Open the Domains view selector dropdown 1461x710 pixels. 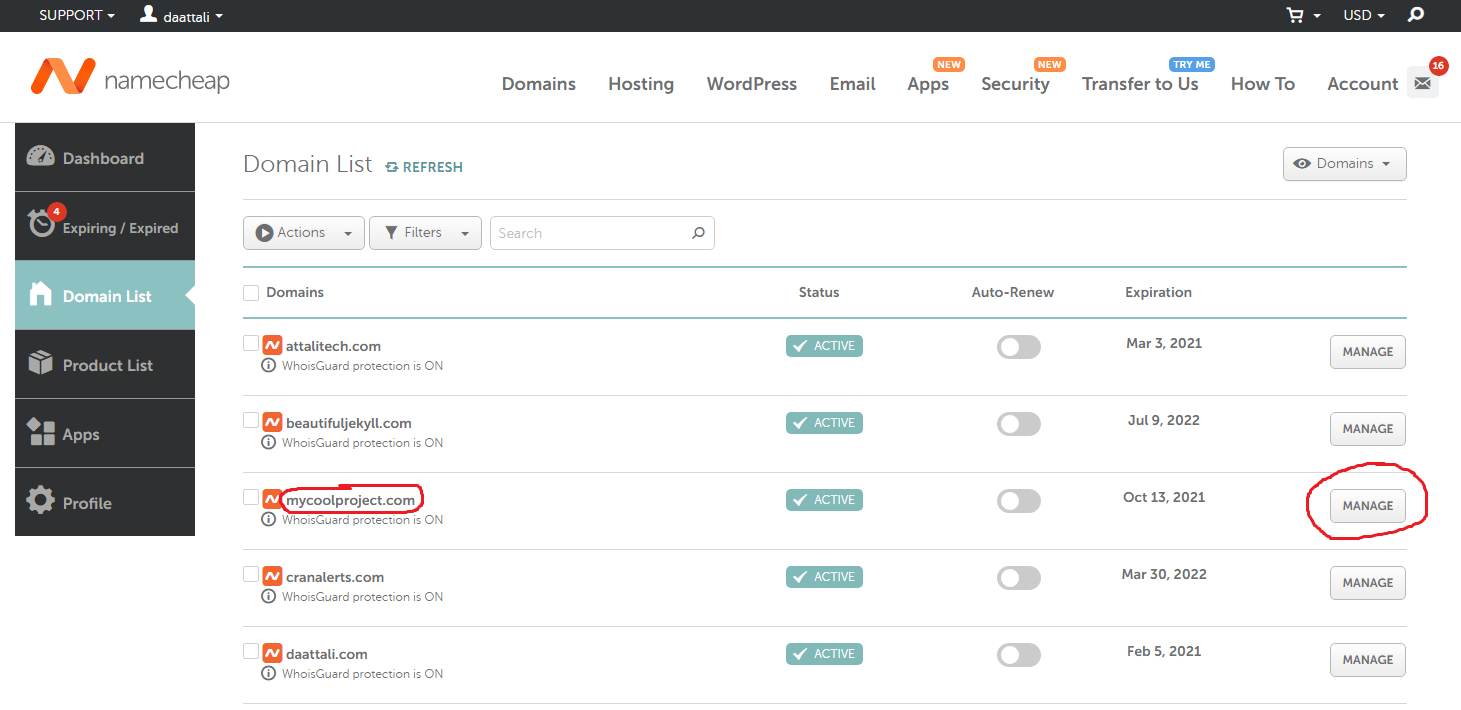(1344, 163)
